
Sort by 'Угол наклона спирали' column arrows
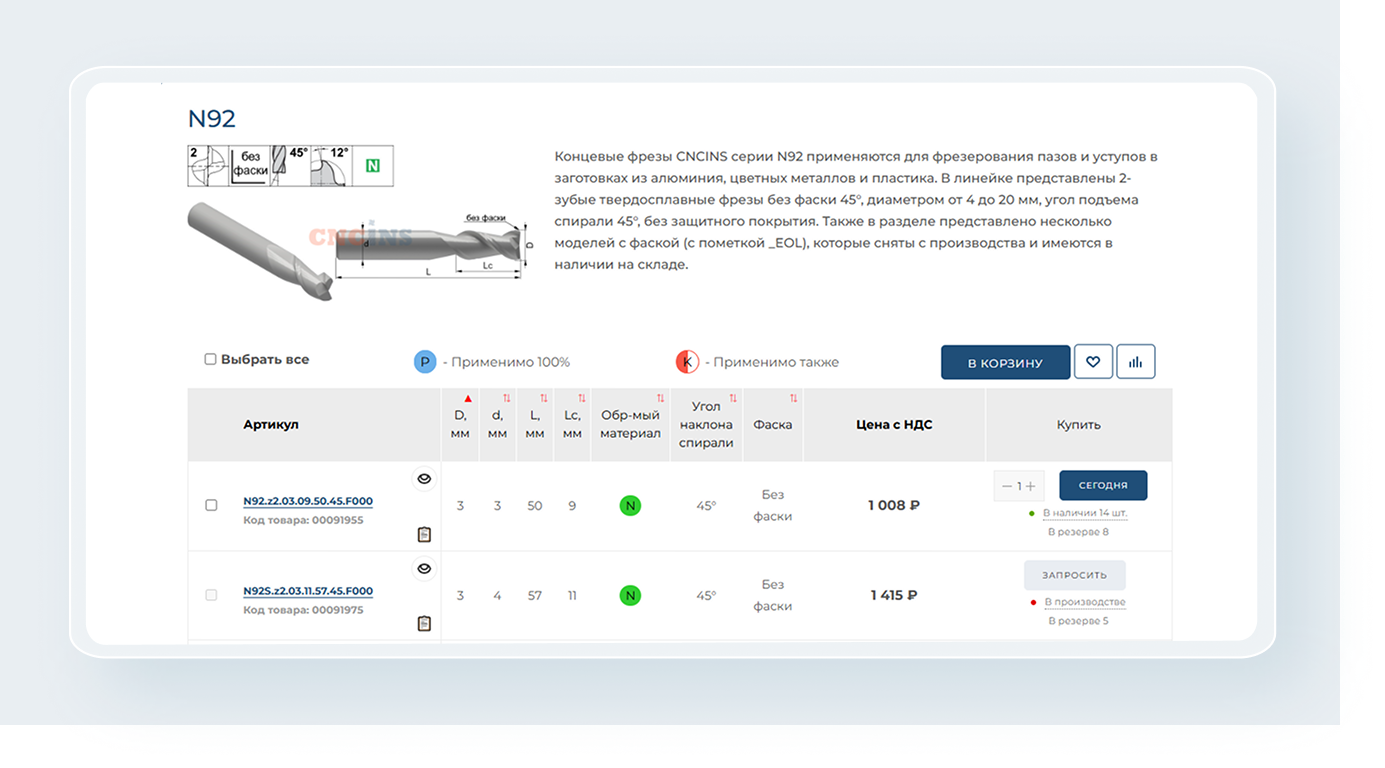(x=733, y=398)
